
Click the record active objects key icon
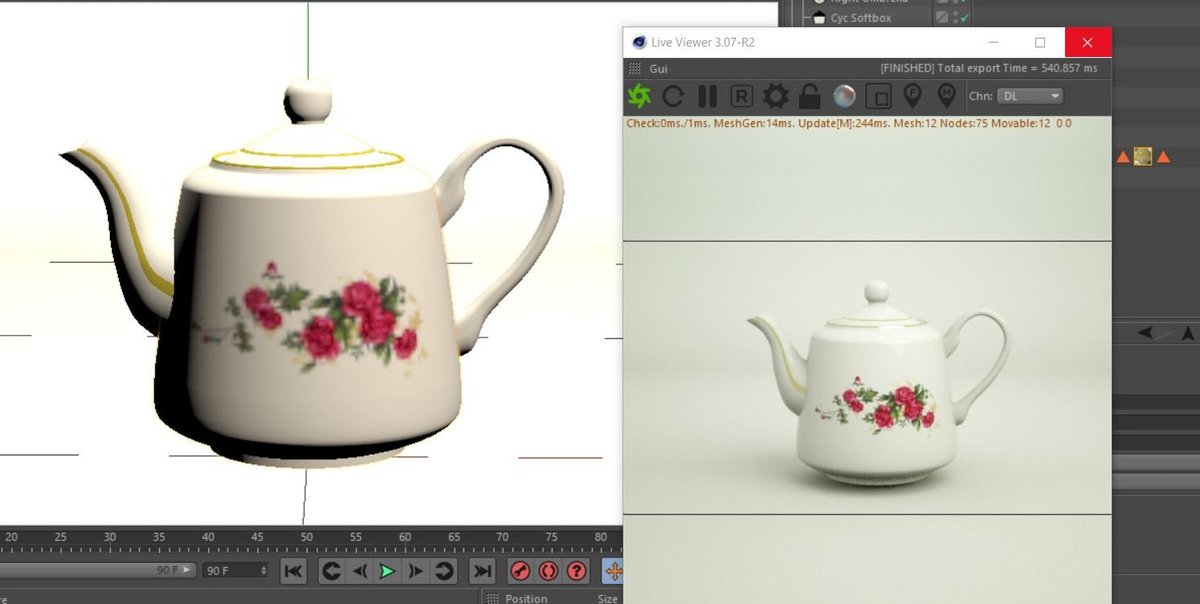520,571
